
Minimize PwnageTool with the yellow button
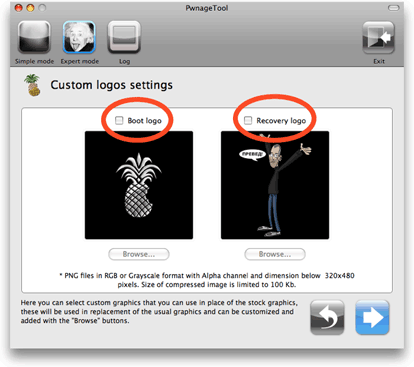point(30,8)
